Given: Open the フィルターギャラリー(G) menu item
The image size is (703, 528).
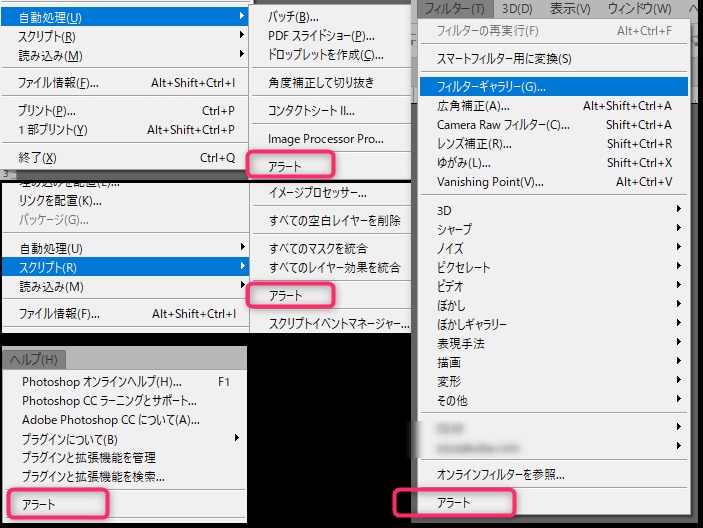Looking at the screenshot, I should [491, 87].
